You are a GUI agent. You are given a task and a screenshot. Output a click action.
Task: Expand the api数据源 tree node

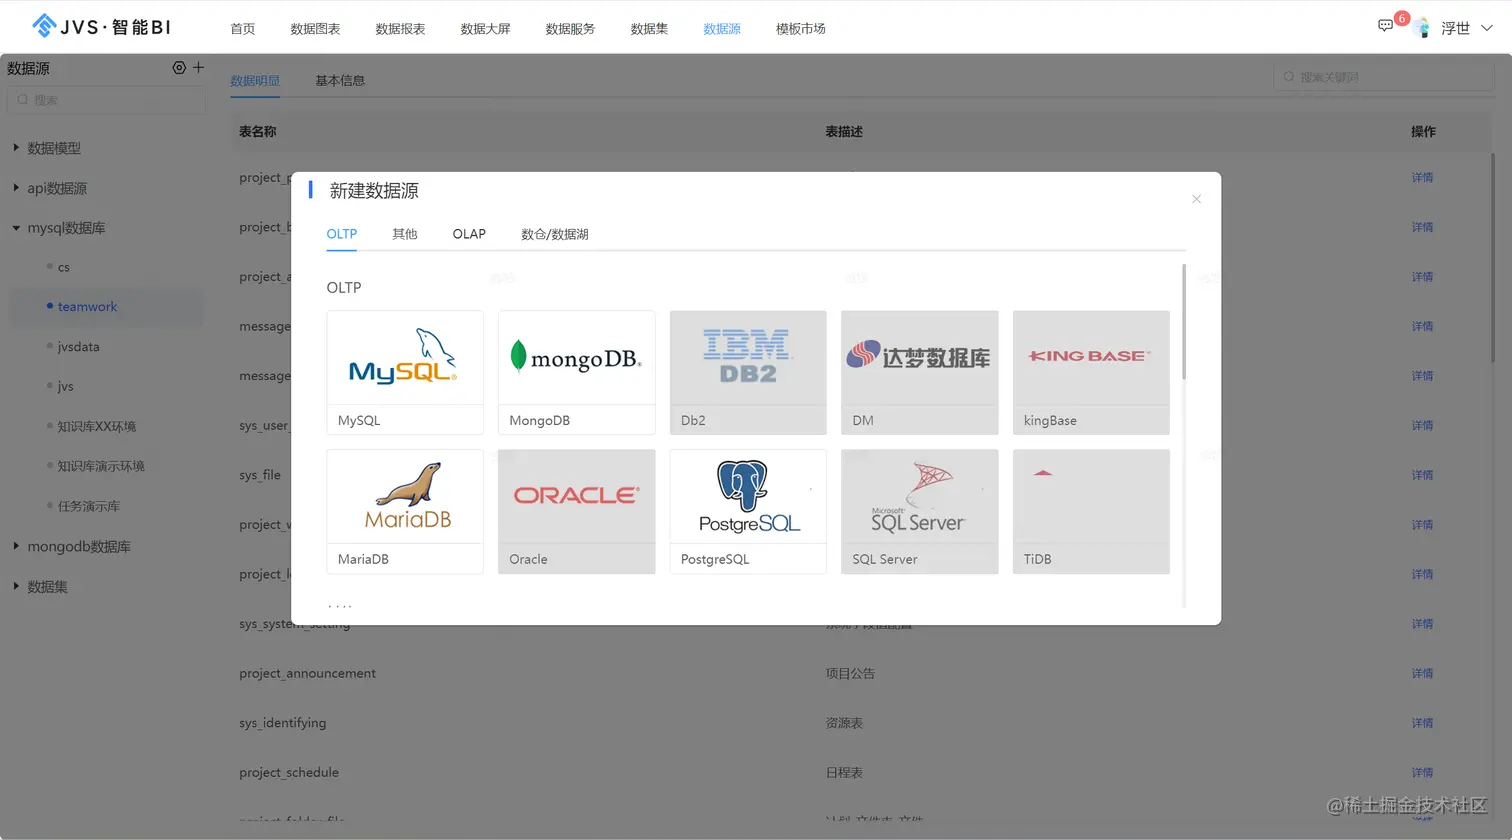pyautogui.click(x=16, y=188)
